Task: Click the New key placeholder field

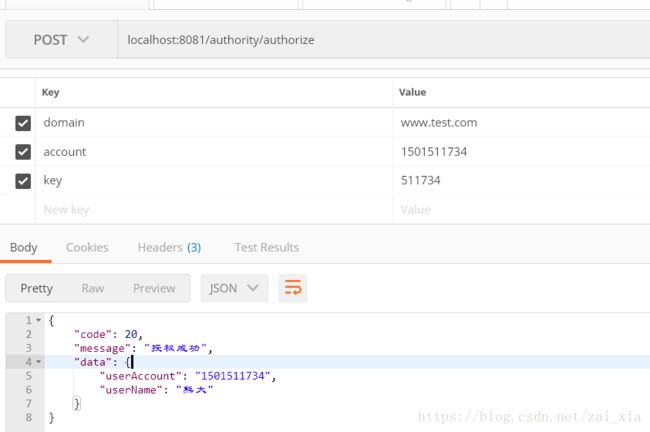Action: pos(214,210)
